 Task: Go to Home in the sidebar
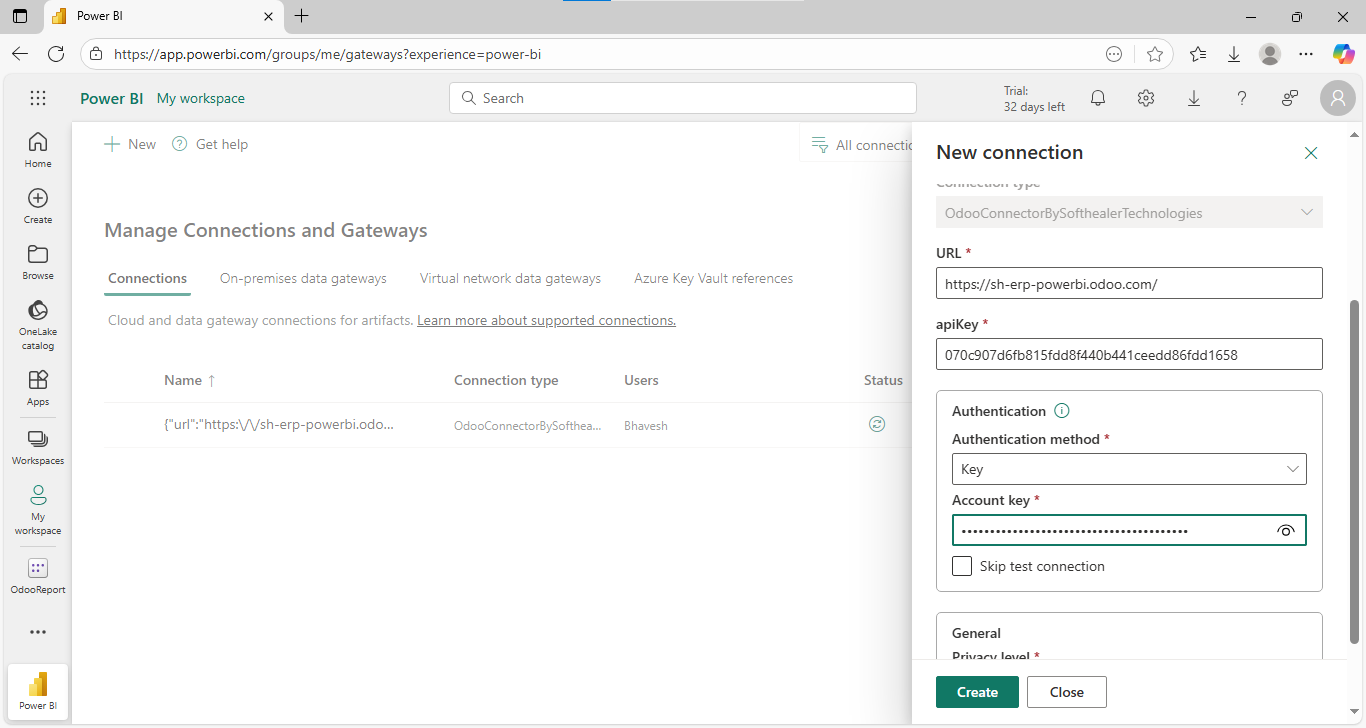pos(38,149)
